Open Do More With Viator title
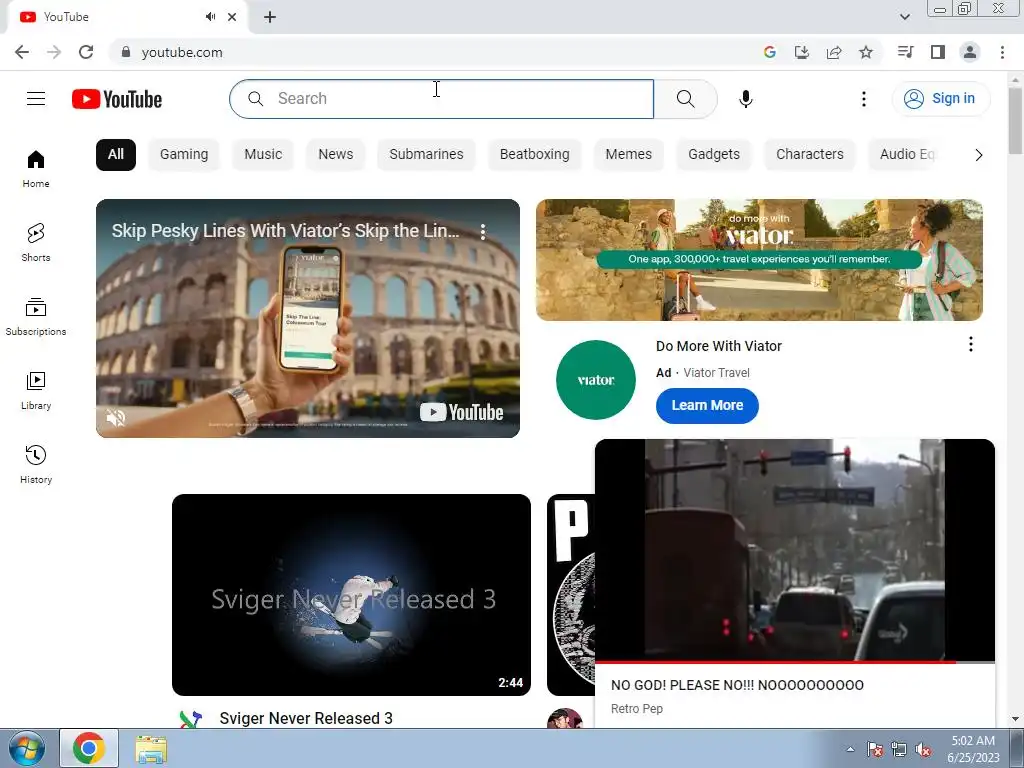 (718, 346)
